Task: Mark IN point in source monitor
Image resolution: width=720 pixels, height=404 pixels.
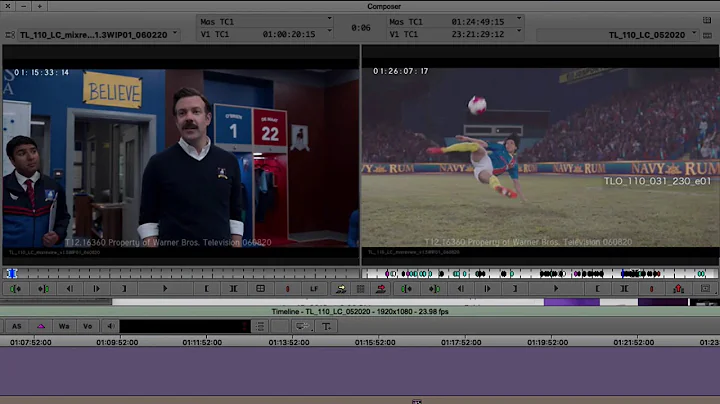Action: [x=206, y=289]
